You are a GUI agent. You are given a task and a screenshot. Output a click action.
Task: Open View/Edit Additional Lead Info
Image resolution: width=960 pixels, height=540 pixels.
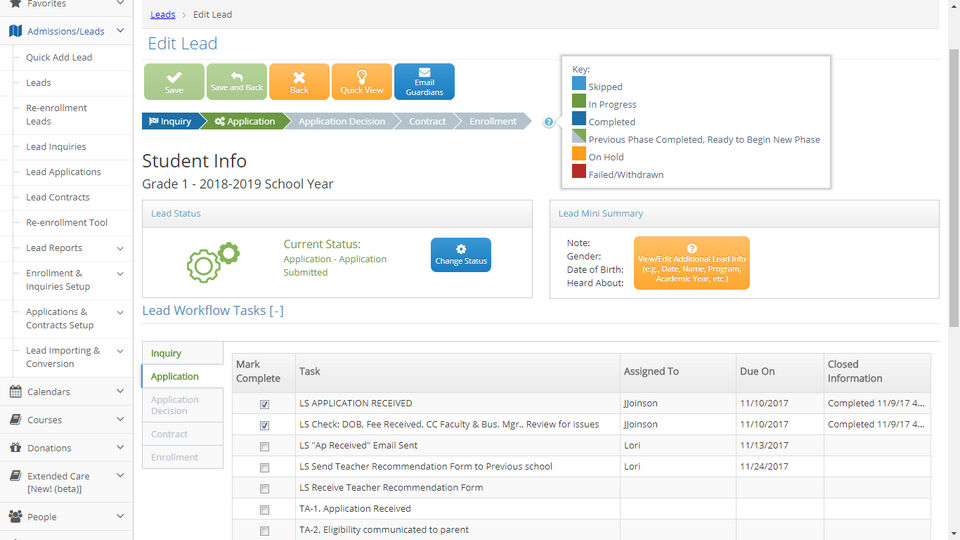click(691, 263)
